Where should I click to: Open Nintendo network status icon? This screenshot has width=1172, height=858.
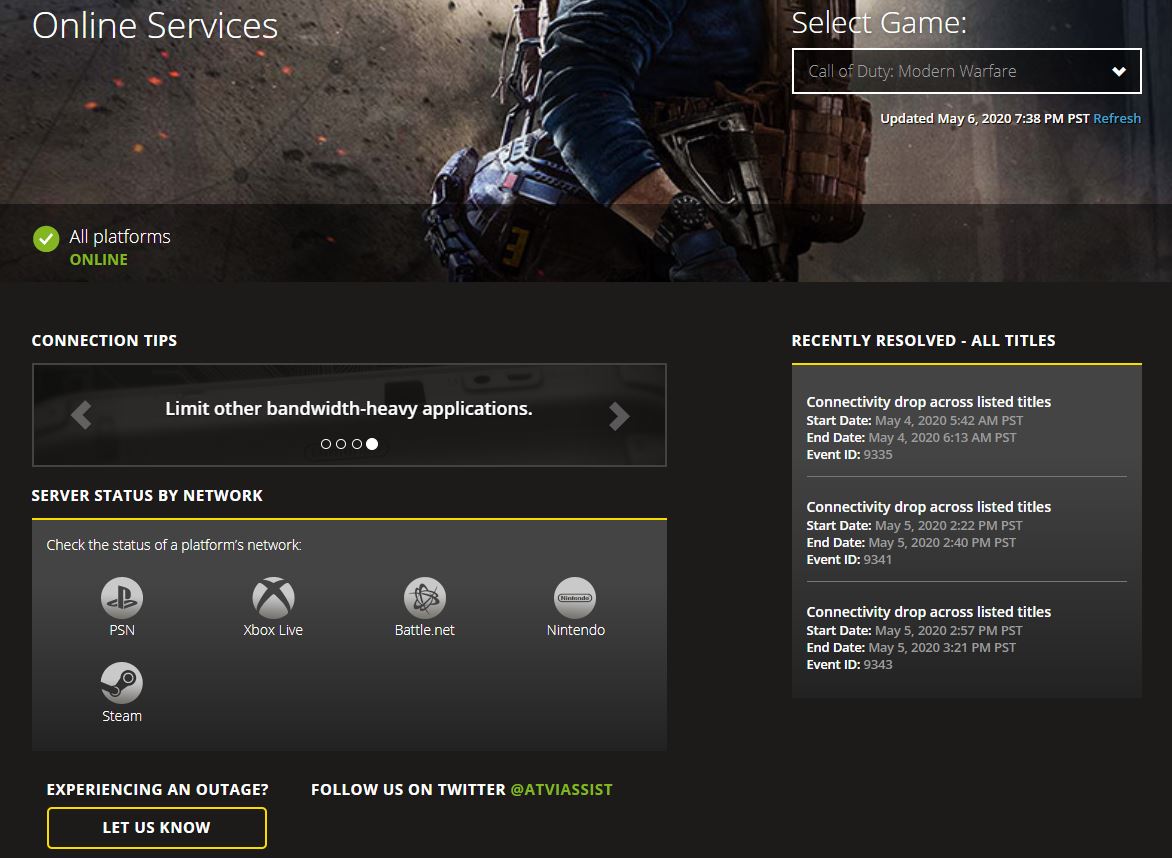pos(576,598)
